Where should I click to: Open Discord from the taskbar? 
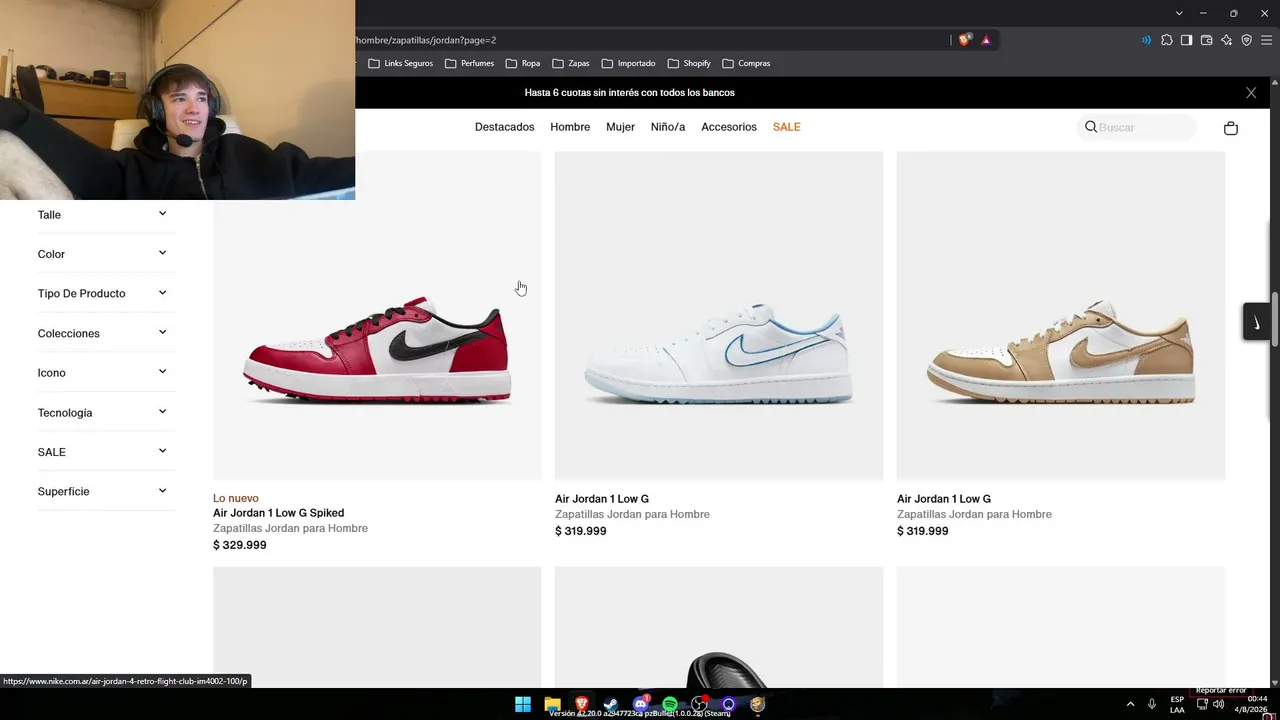click(x=641, y=704)
